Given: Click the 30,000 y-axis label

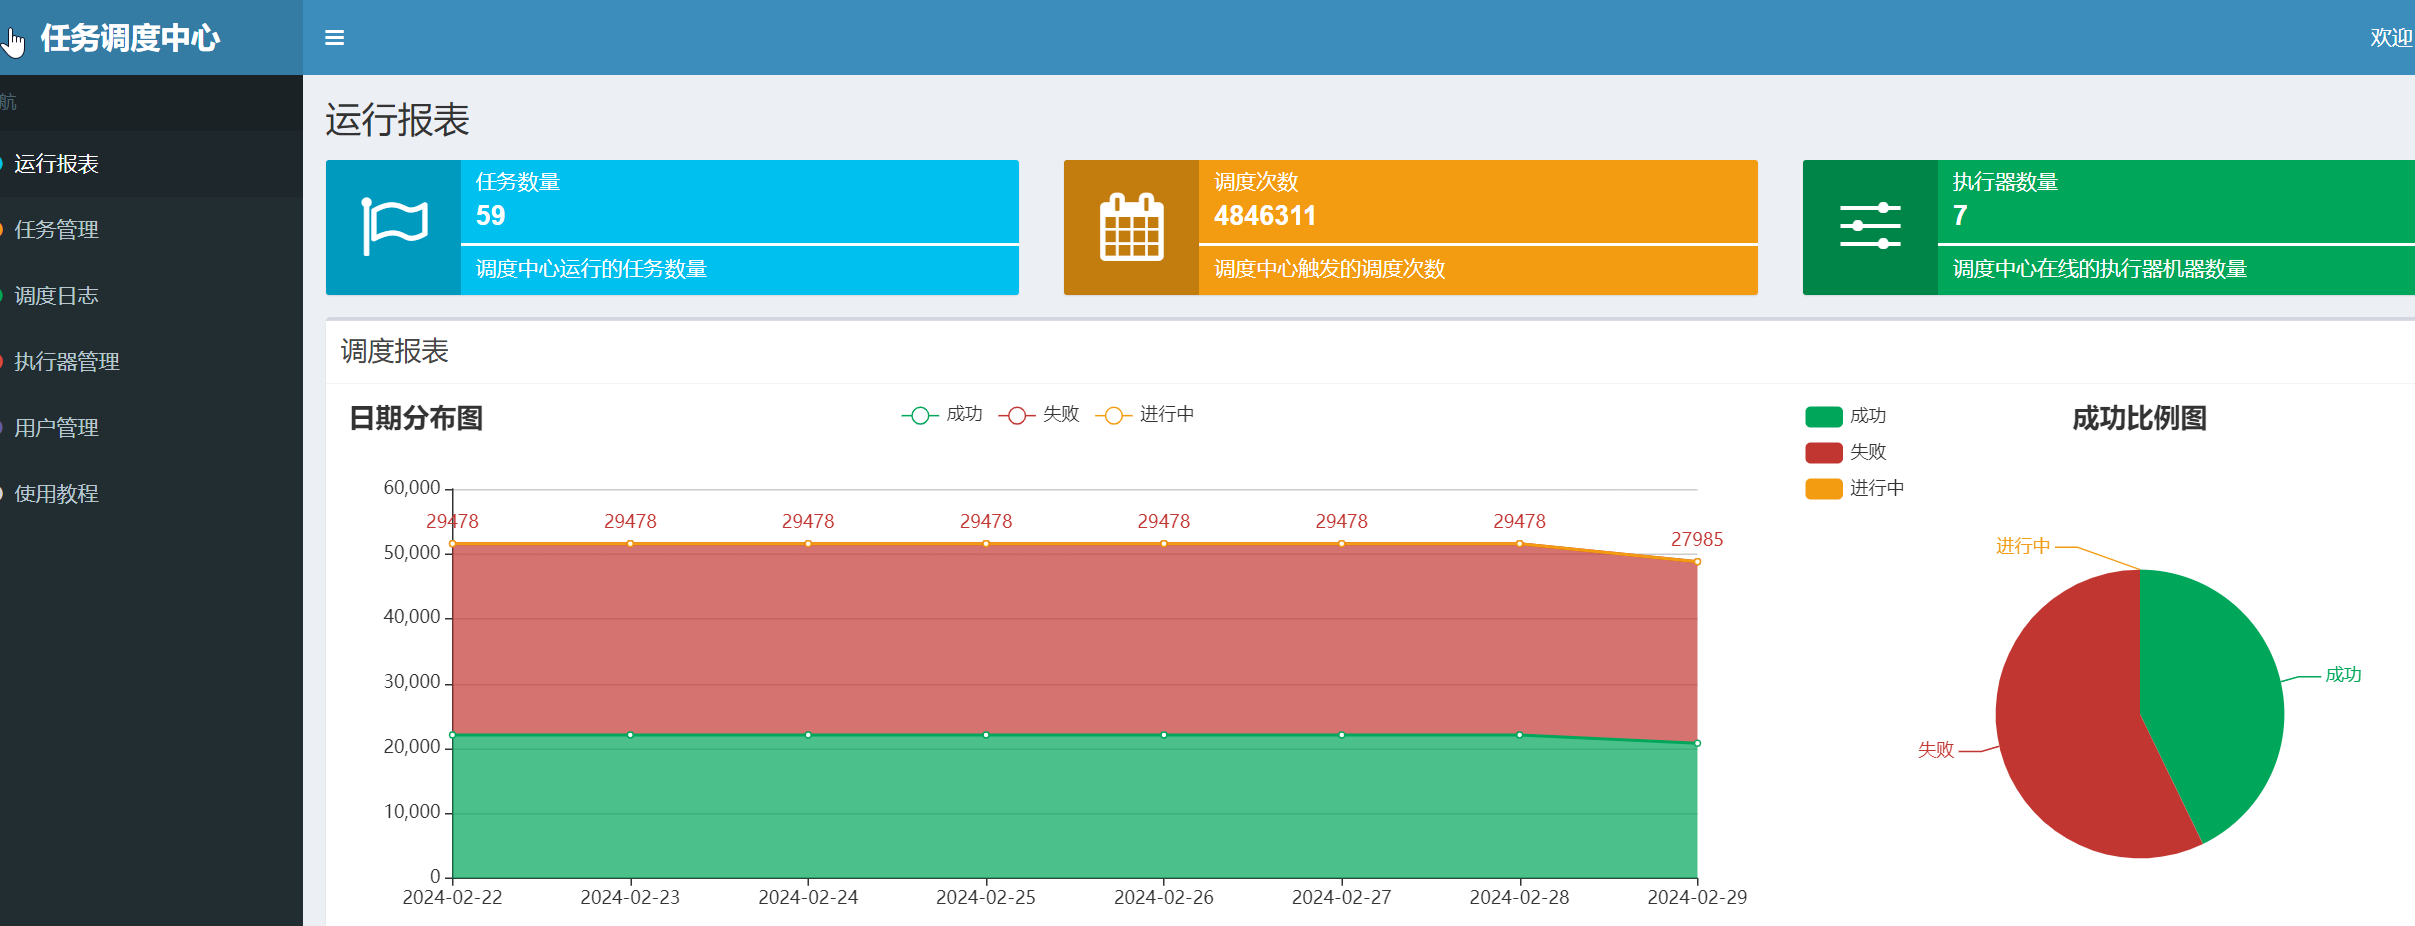Looking at the screenshot, I should (412, 682).
